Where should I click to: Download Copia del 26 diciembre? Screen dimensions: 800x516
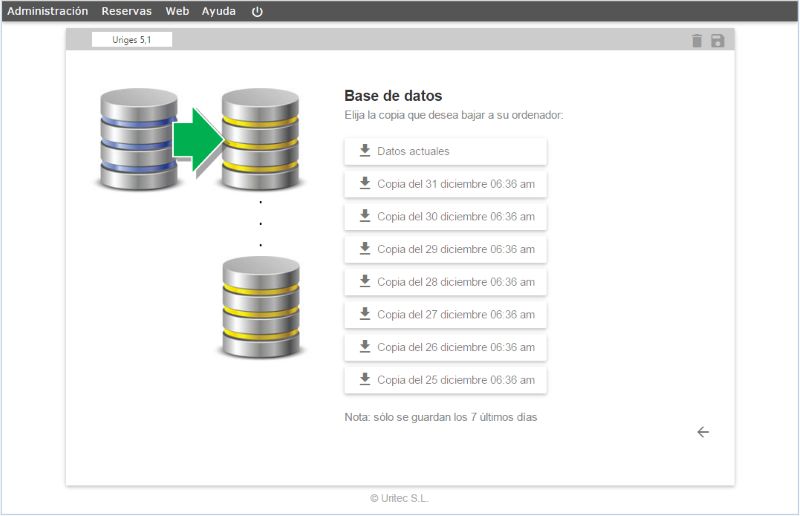(x=445, y=347)
